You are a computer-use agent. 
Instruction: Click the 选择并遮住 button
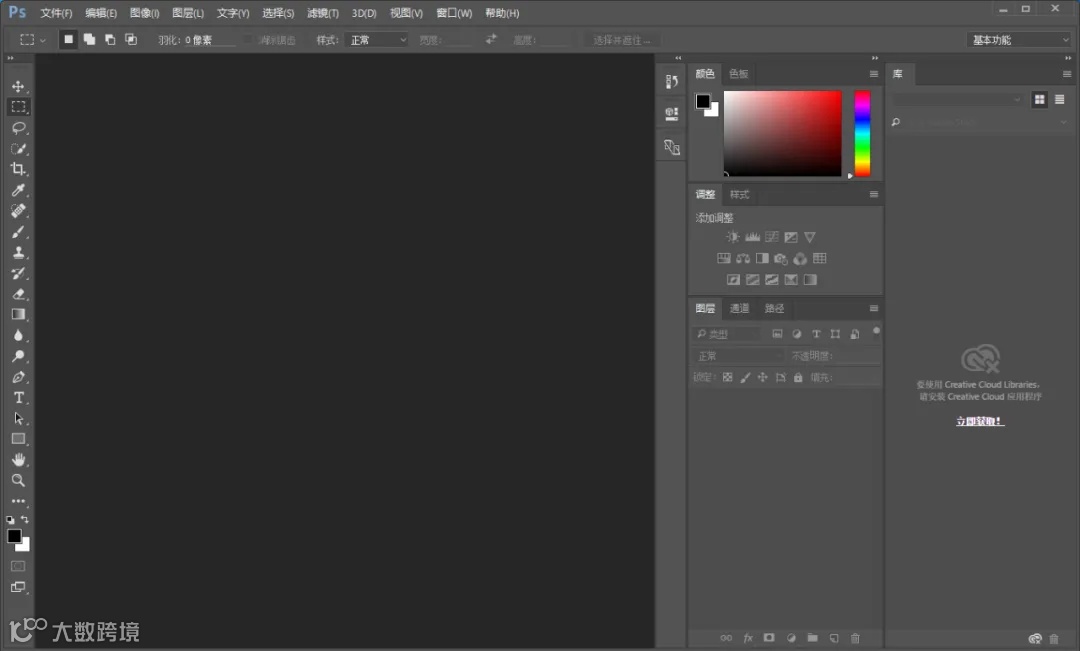[621, 40]
